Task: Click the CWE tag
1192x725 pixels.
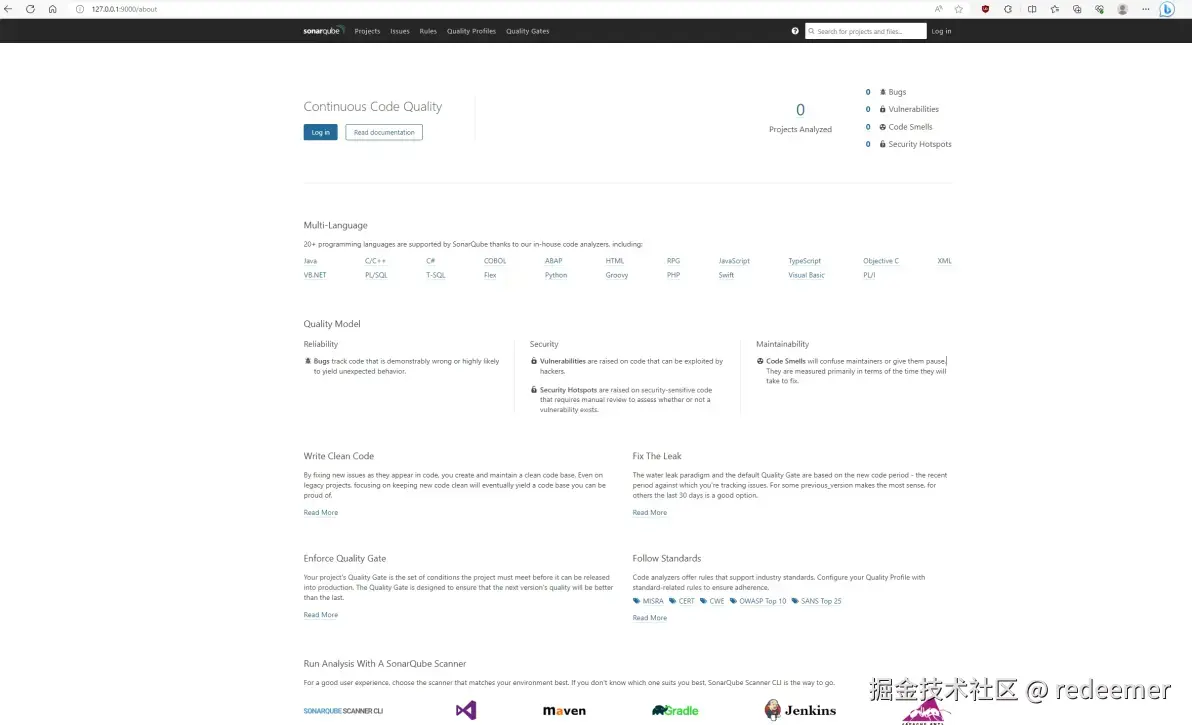Action: (712, 601)
